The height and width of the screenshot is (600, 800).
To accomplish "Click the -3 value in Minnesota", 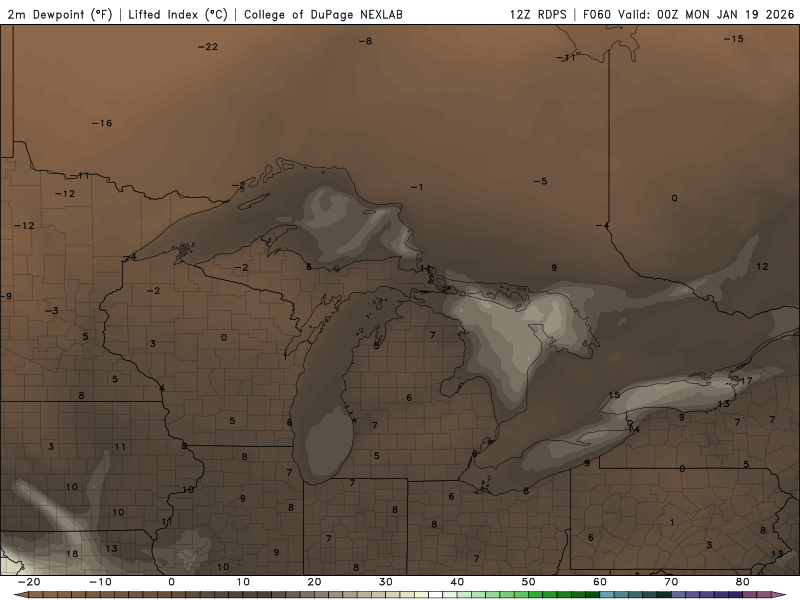I will coord(52,311).
